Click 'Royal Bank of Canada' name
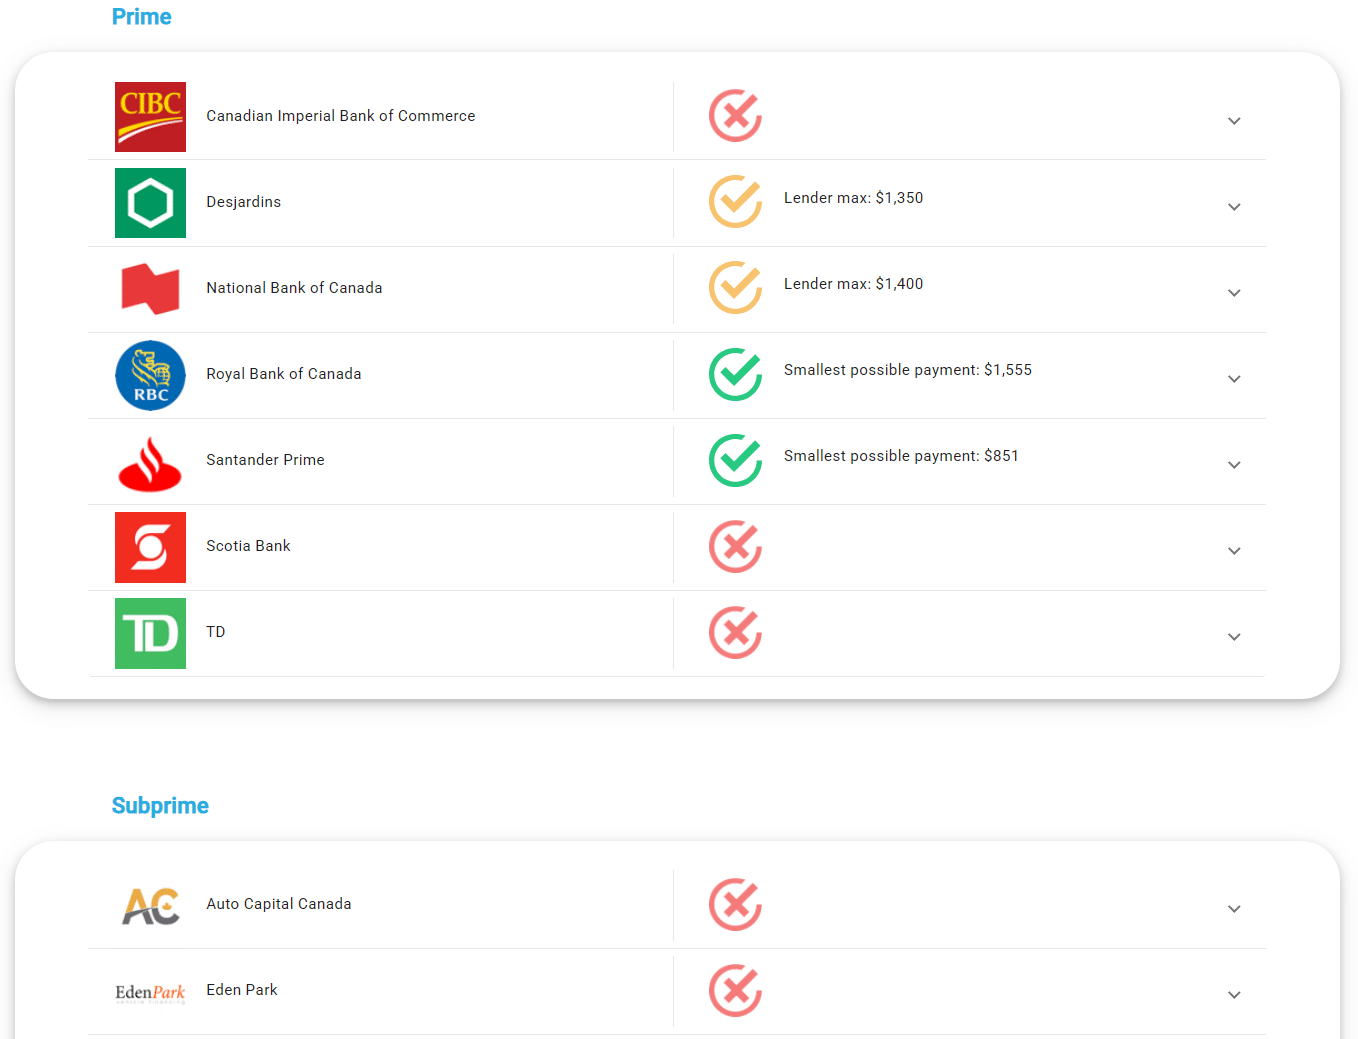Viewport: 1358px width, 1039px height. coord(284,374)
